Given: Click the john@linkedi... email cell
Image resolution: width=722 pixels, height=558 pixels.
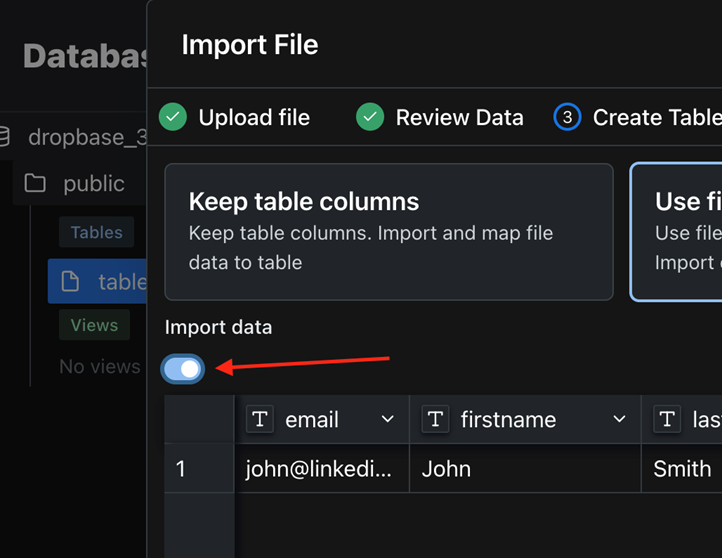Looking at the screenshot, I should pyautogui.click(x=321, y=468).
